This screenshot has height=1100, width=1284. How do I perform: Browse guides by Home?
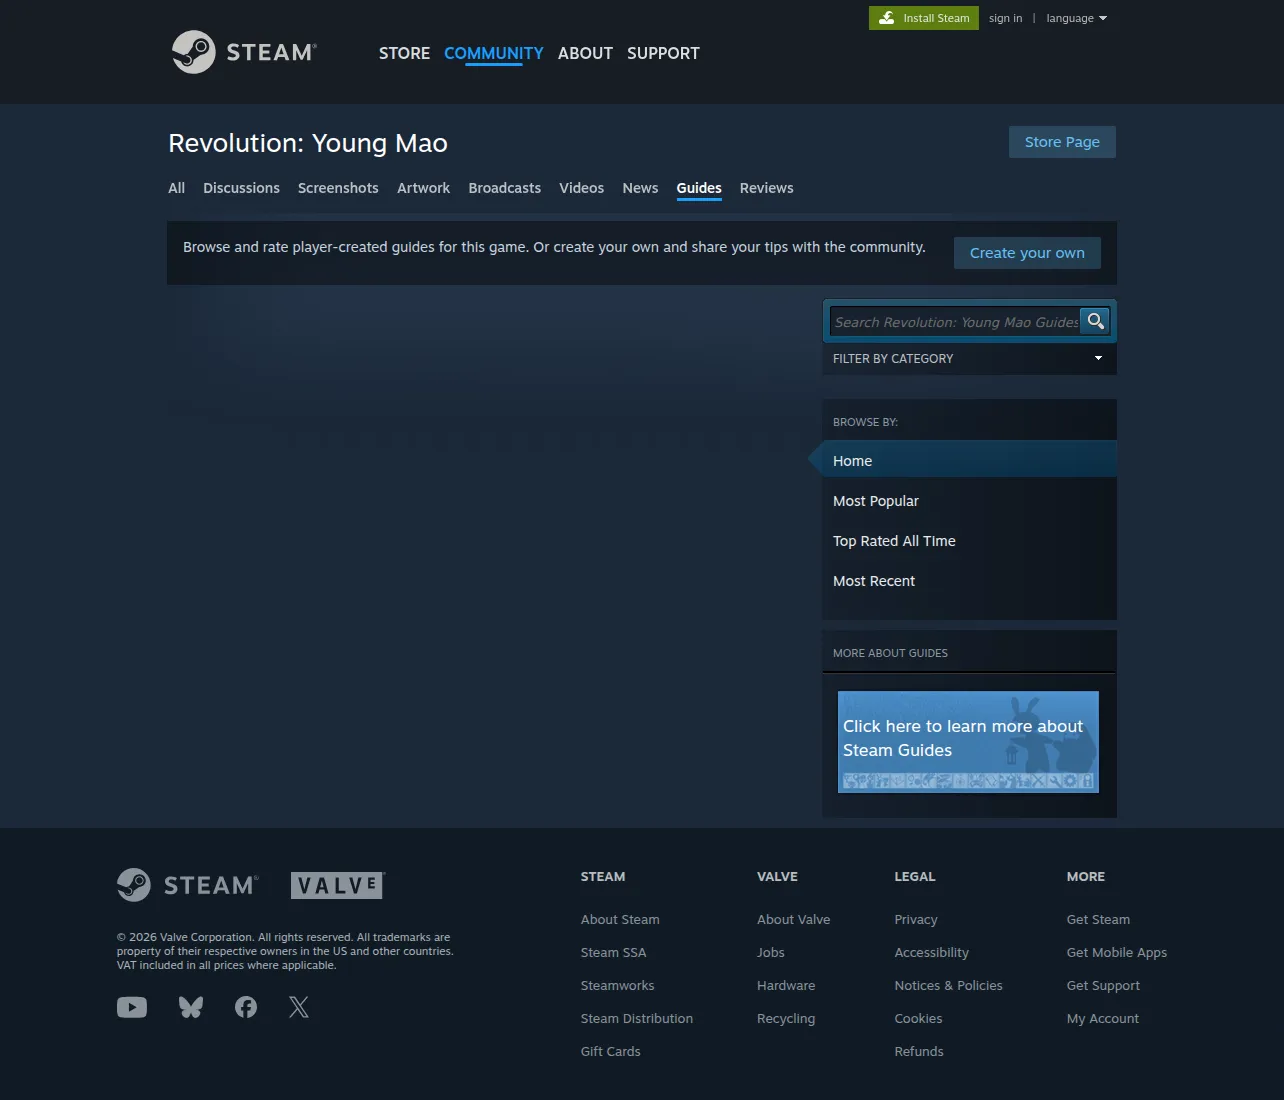tap(969, 460)
